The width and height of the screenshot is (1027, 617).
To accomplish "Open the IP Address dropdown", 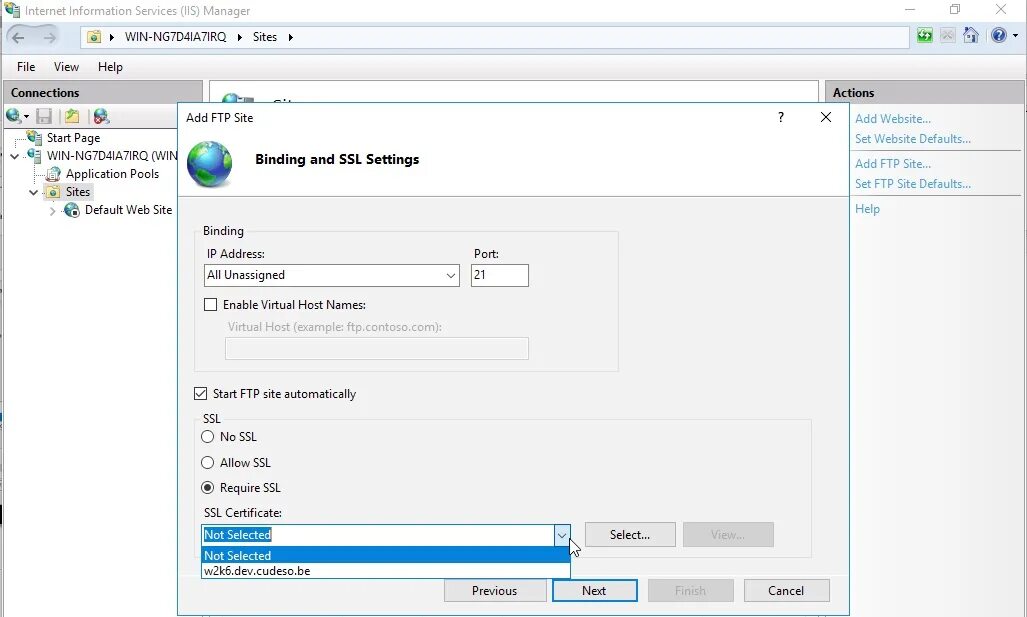I will coord(451,276).
